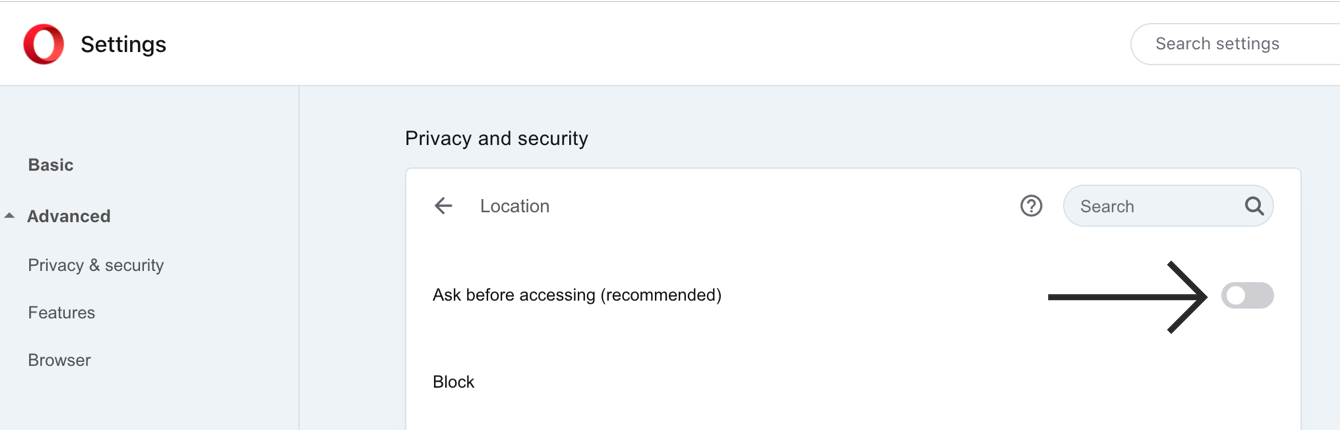The width and height of the screenshot is (1340, 430).
Task: Open the Browser sidebar item
Action: (x=59, y=360)
